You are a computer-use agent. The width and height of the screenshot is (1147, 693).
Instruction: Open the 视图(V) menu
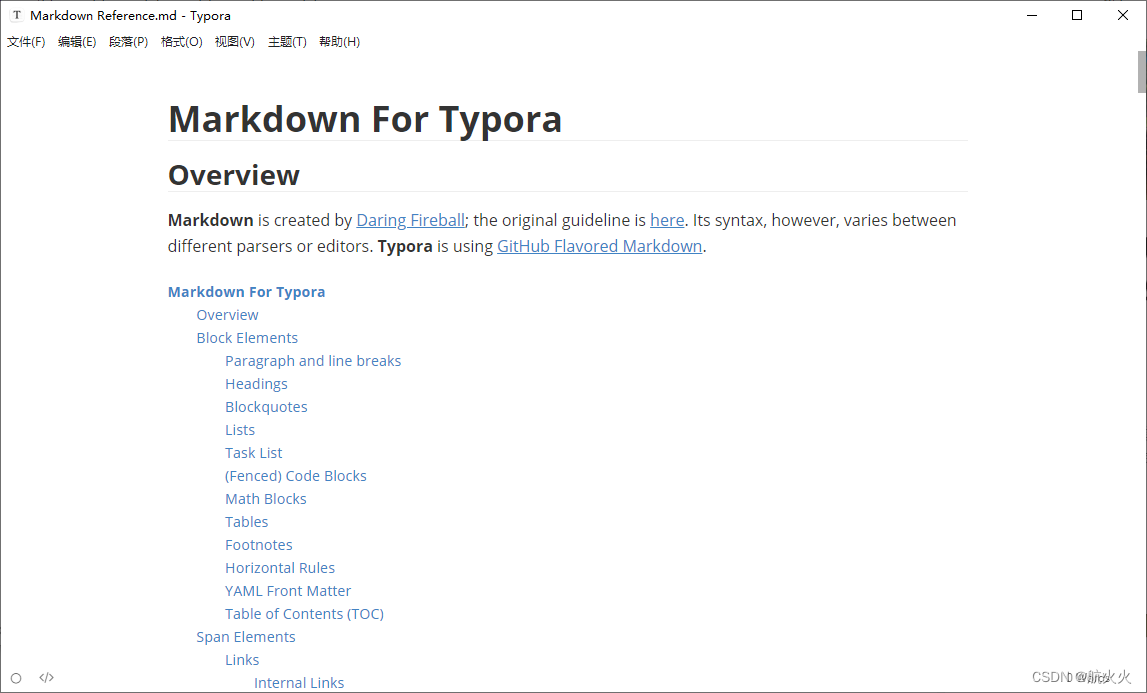tap(235, 42)
